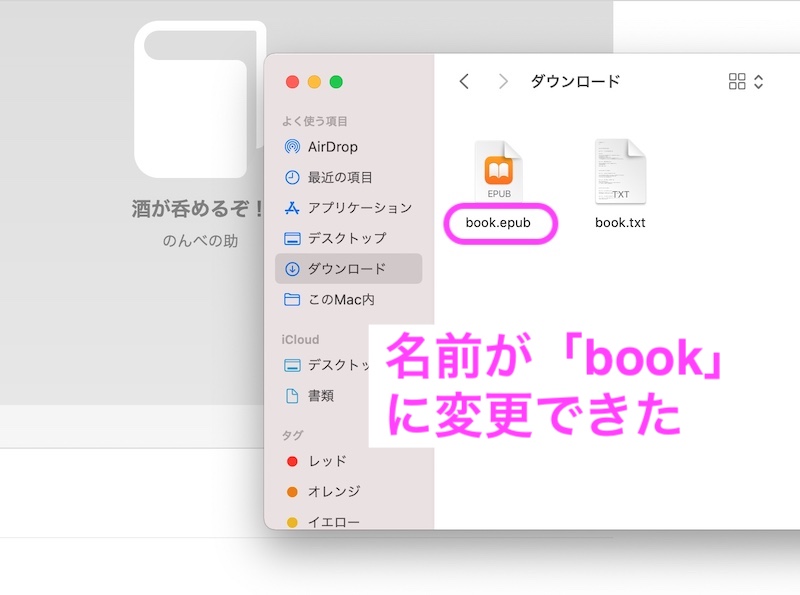Click the author name のんべの助
The width and height of the screenshot is (800, 595).
pyautogui.click(x=200, y=241)
